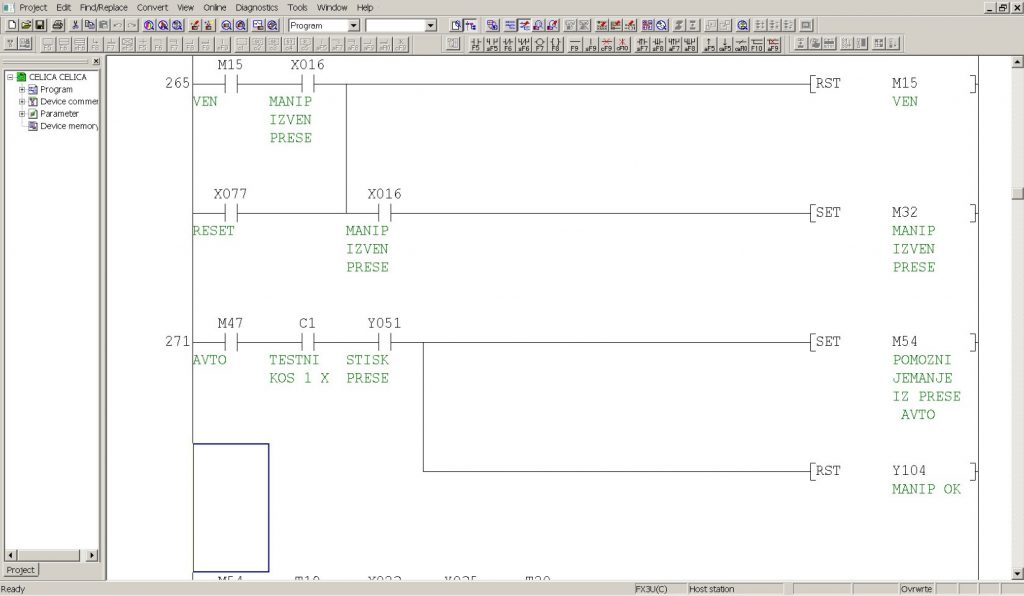
Task: Click the Cut scissors icon
Action: point(75,25)
